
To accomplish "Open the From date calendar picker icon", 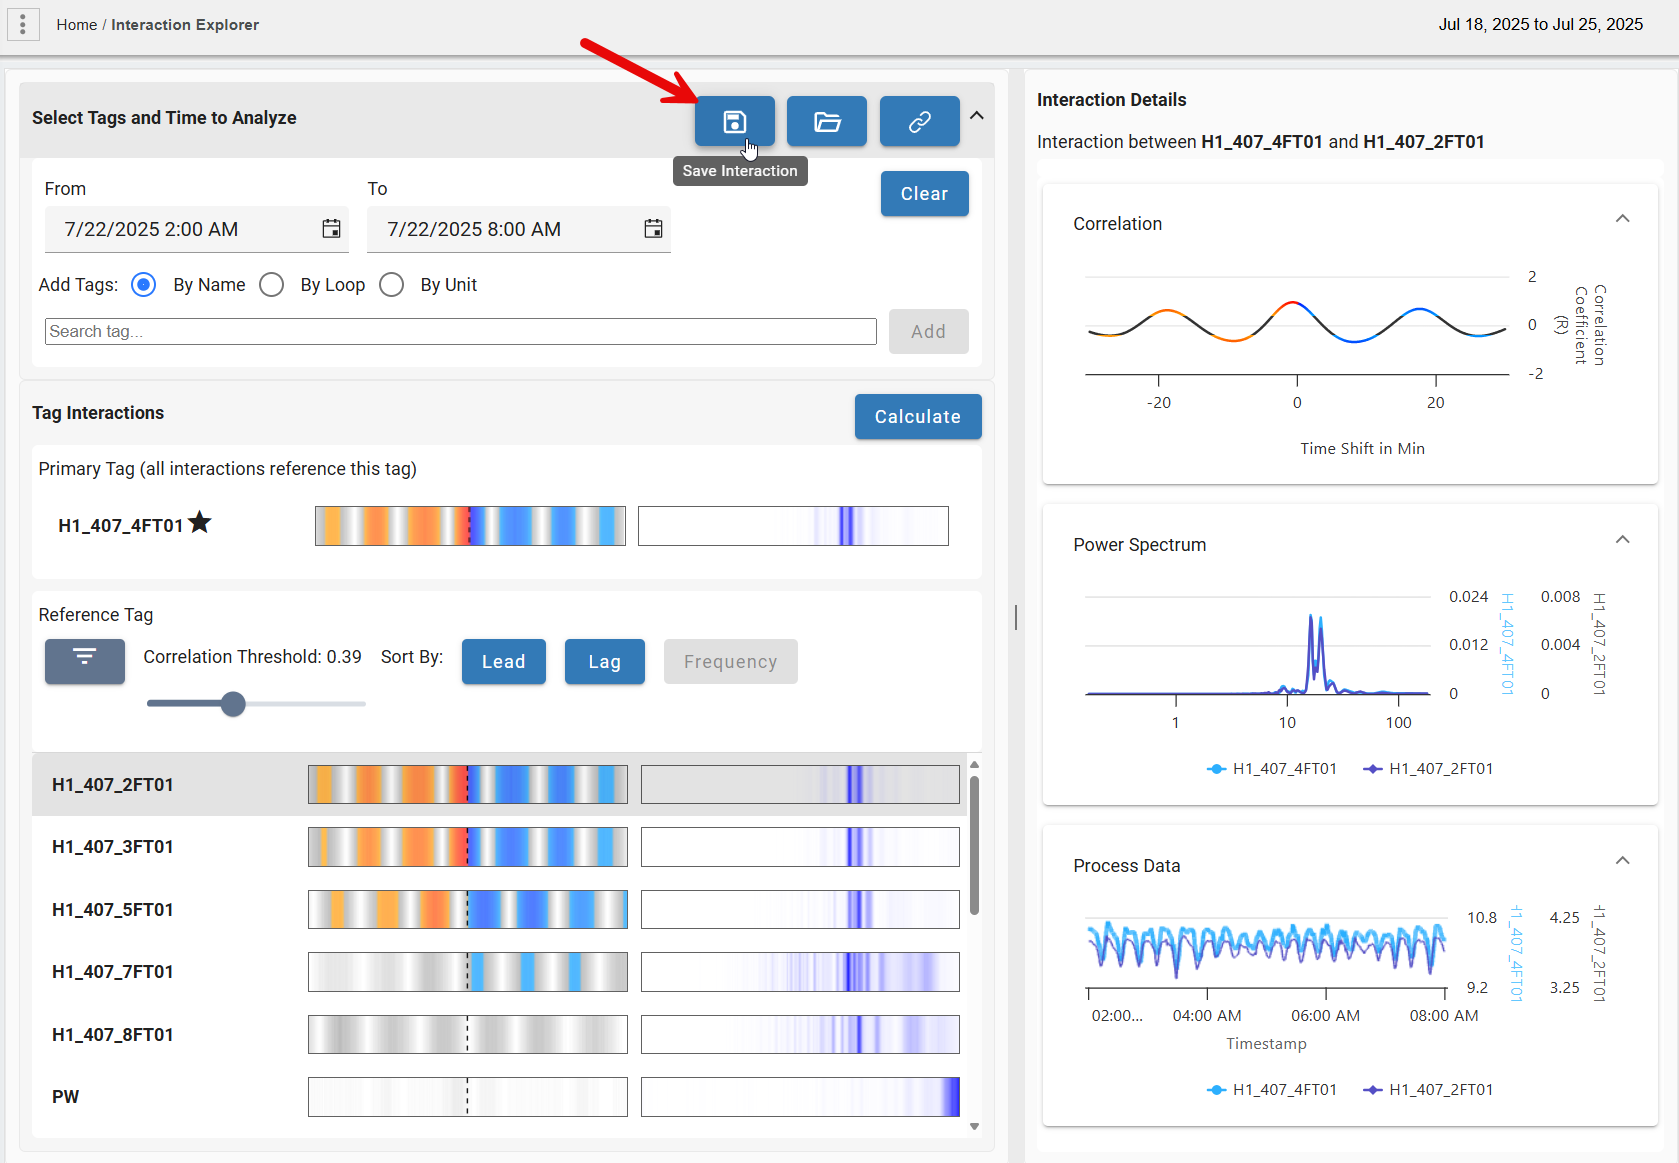I will click(331, 229).
